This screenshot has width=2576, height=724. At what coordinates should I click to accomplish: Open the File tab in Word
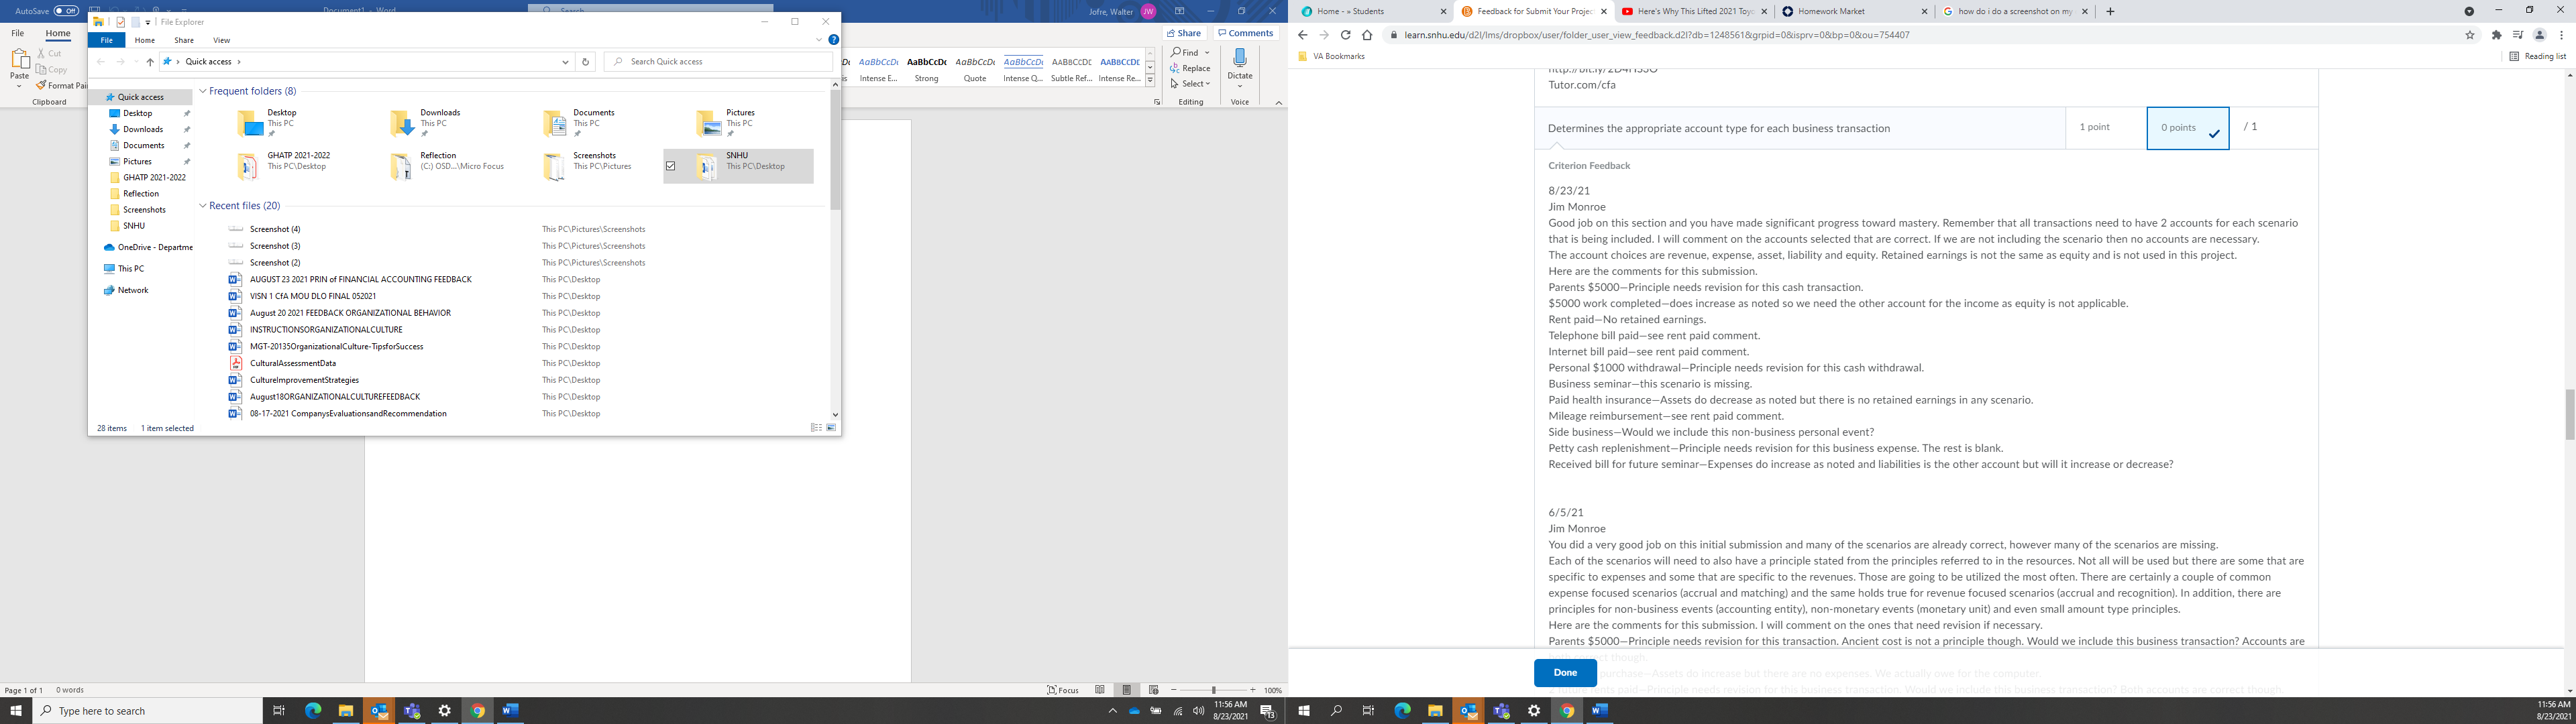point(18,33)
